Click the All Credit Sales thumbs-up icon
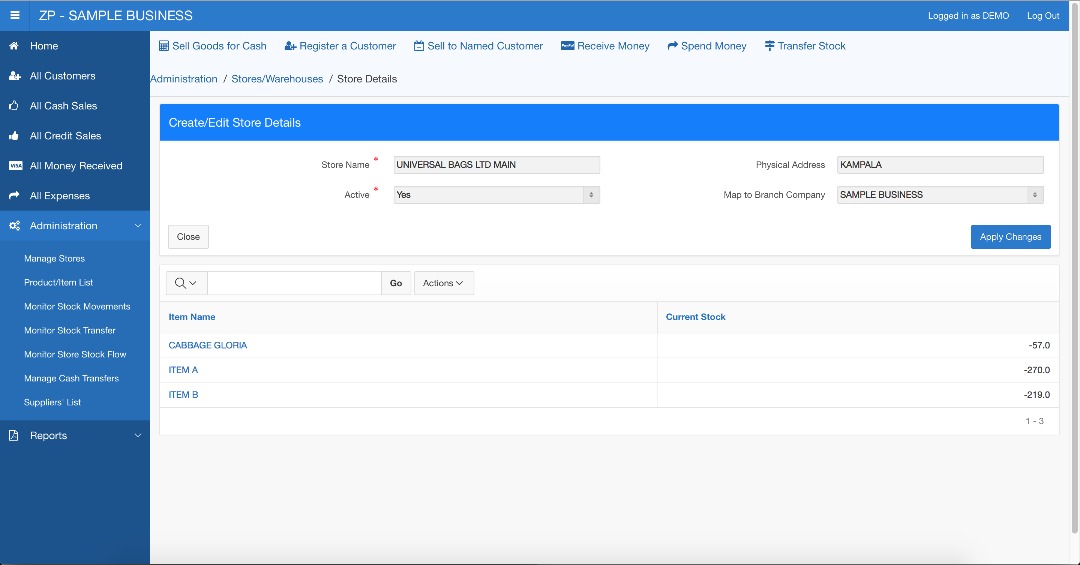Image resolution: width=1080 pixels, height=565 pixels. (x=14, y=136)
